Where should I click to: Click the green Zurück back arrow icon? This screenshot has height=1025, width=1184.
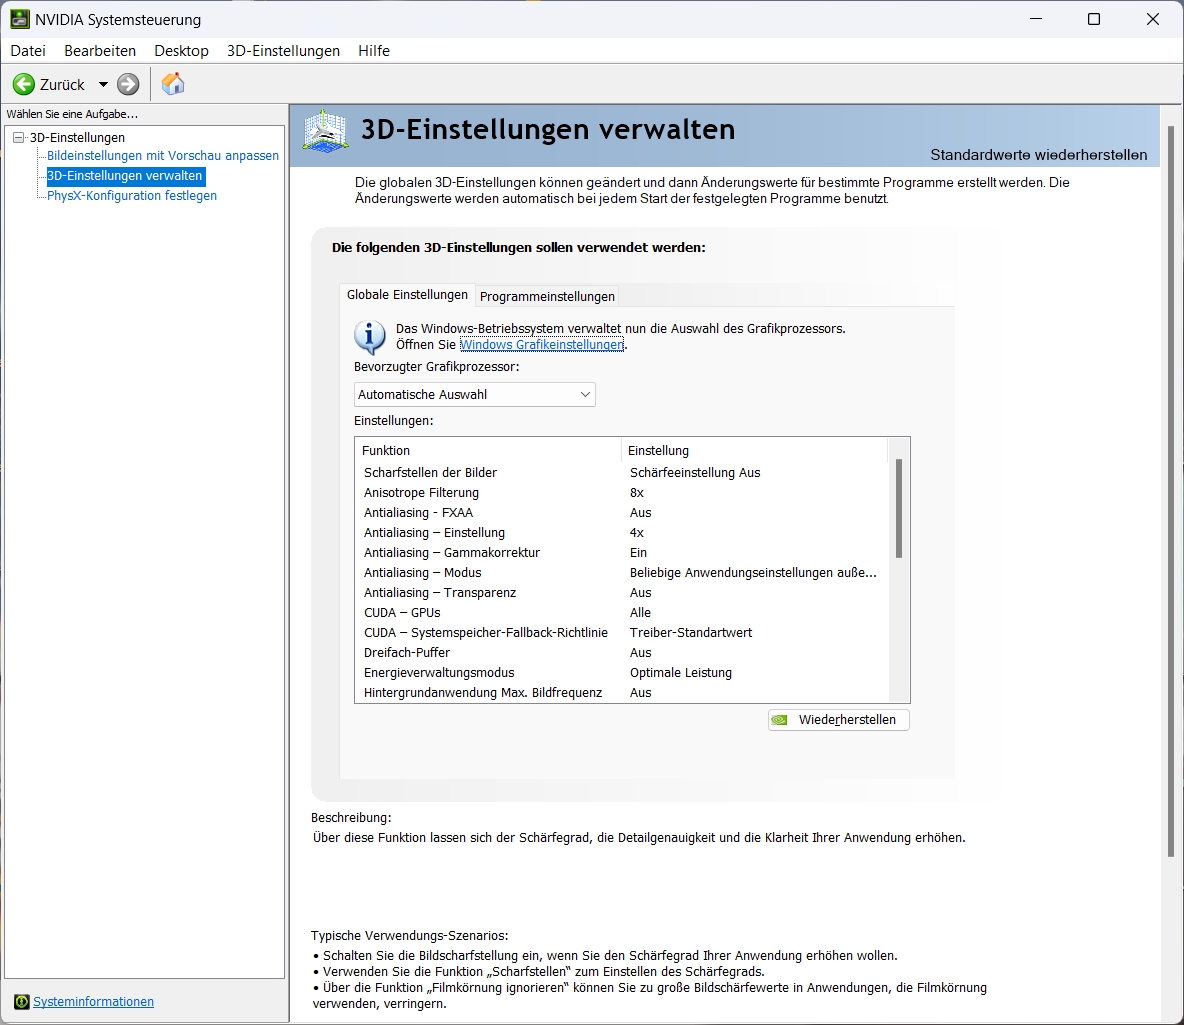coord(24,84)
